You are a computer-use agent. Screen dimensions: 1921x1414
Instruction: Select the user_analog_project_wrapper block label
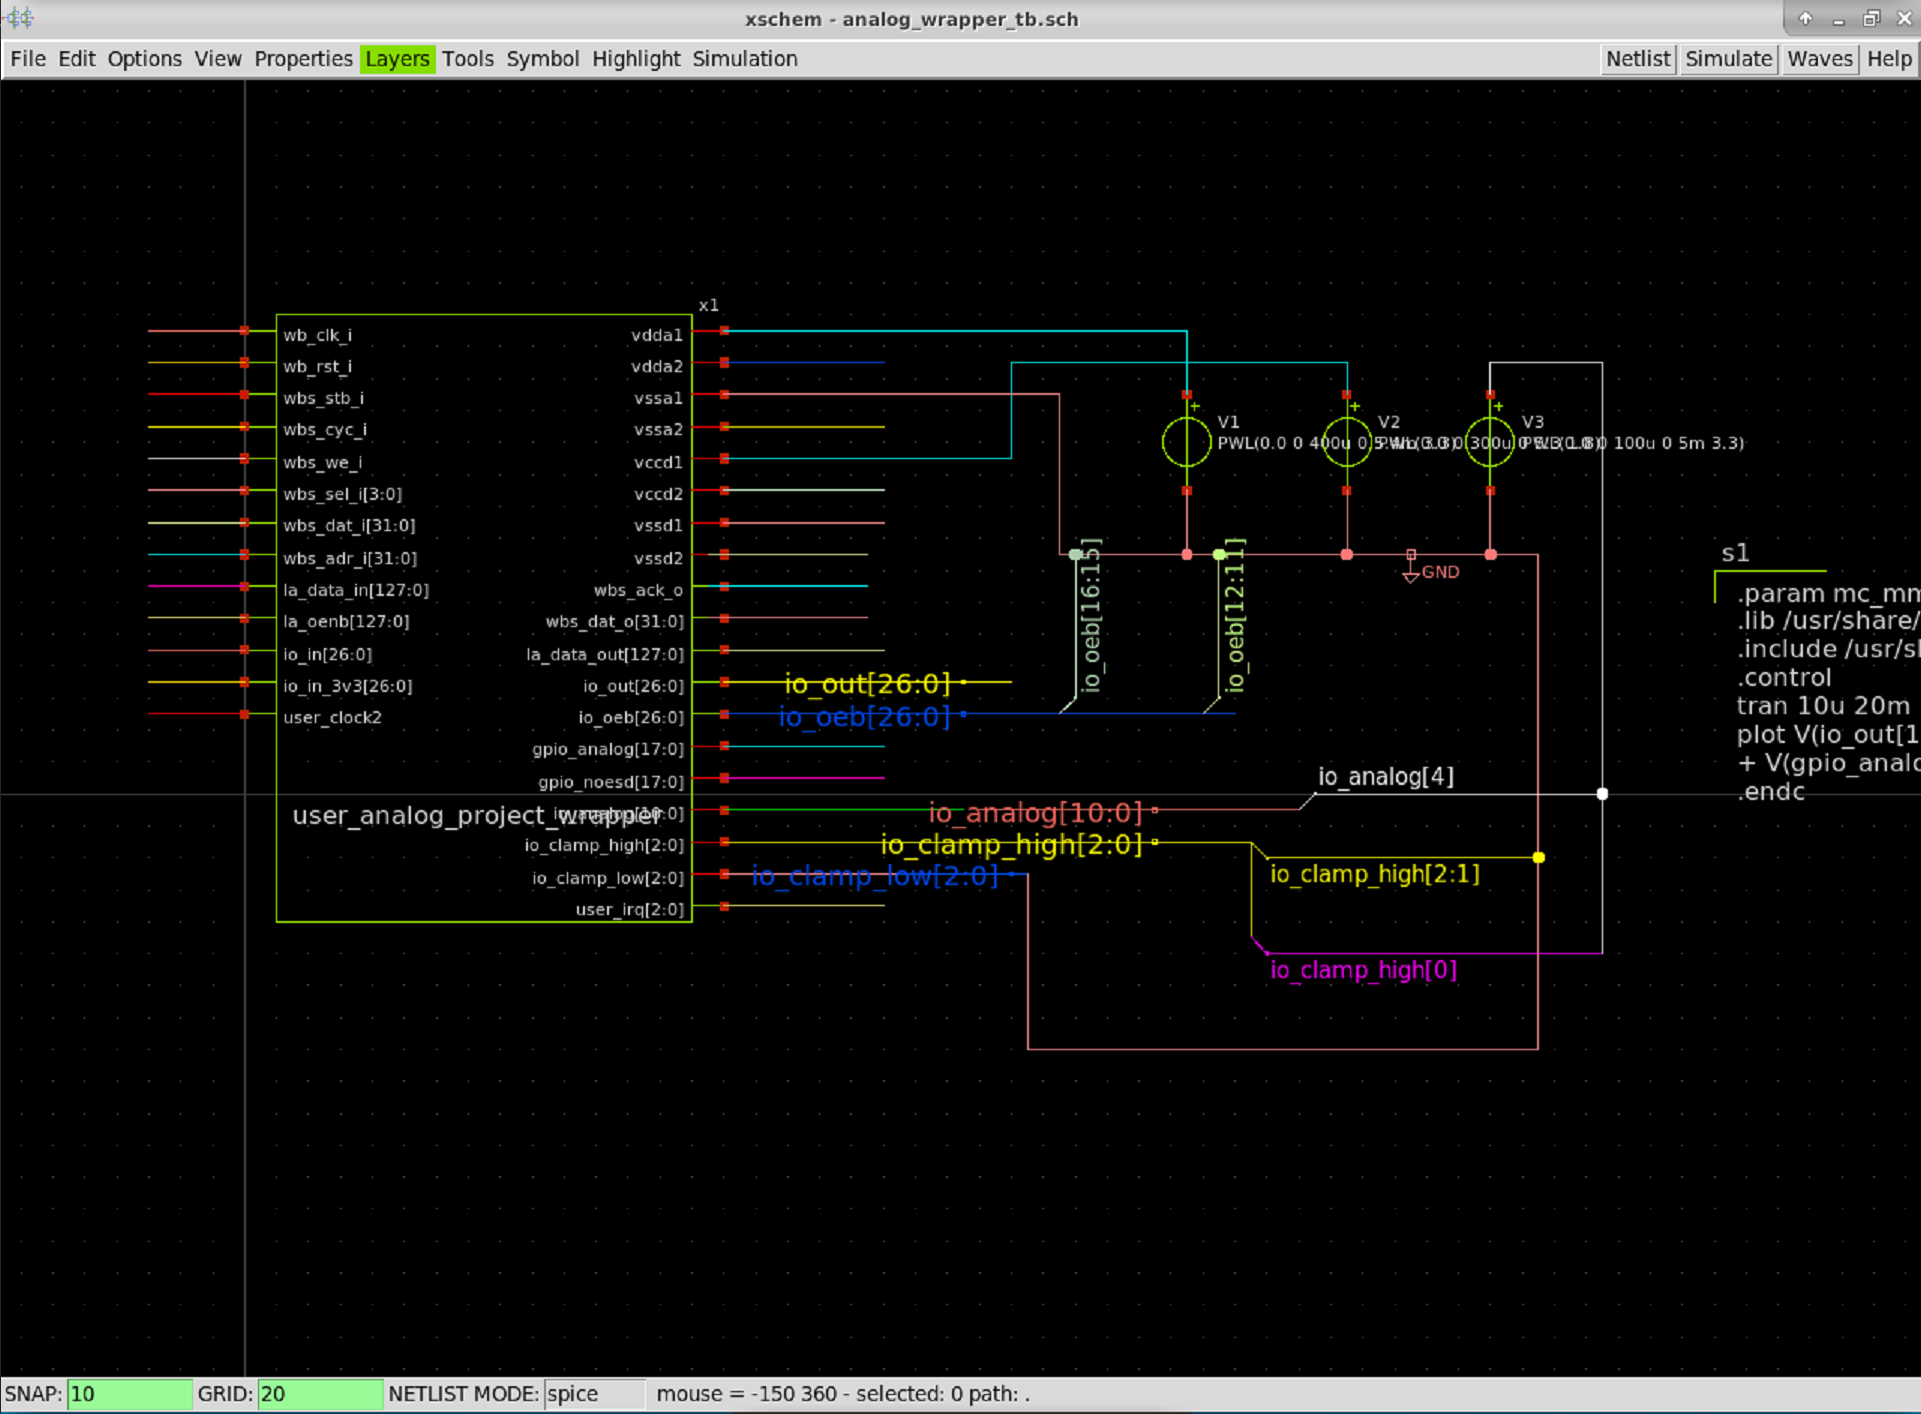tap(420, 815)
